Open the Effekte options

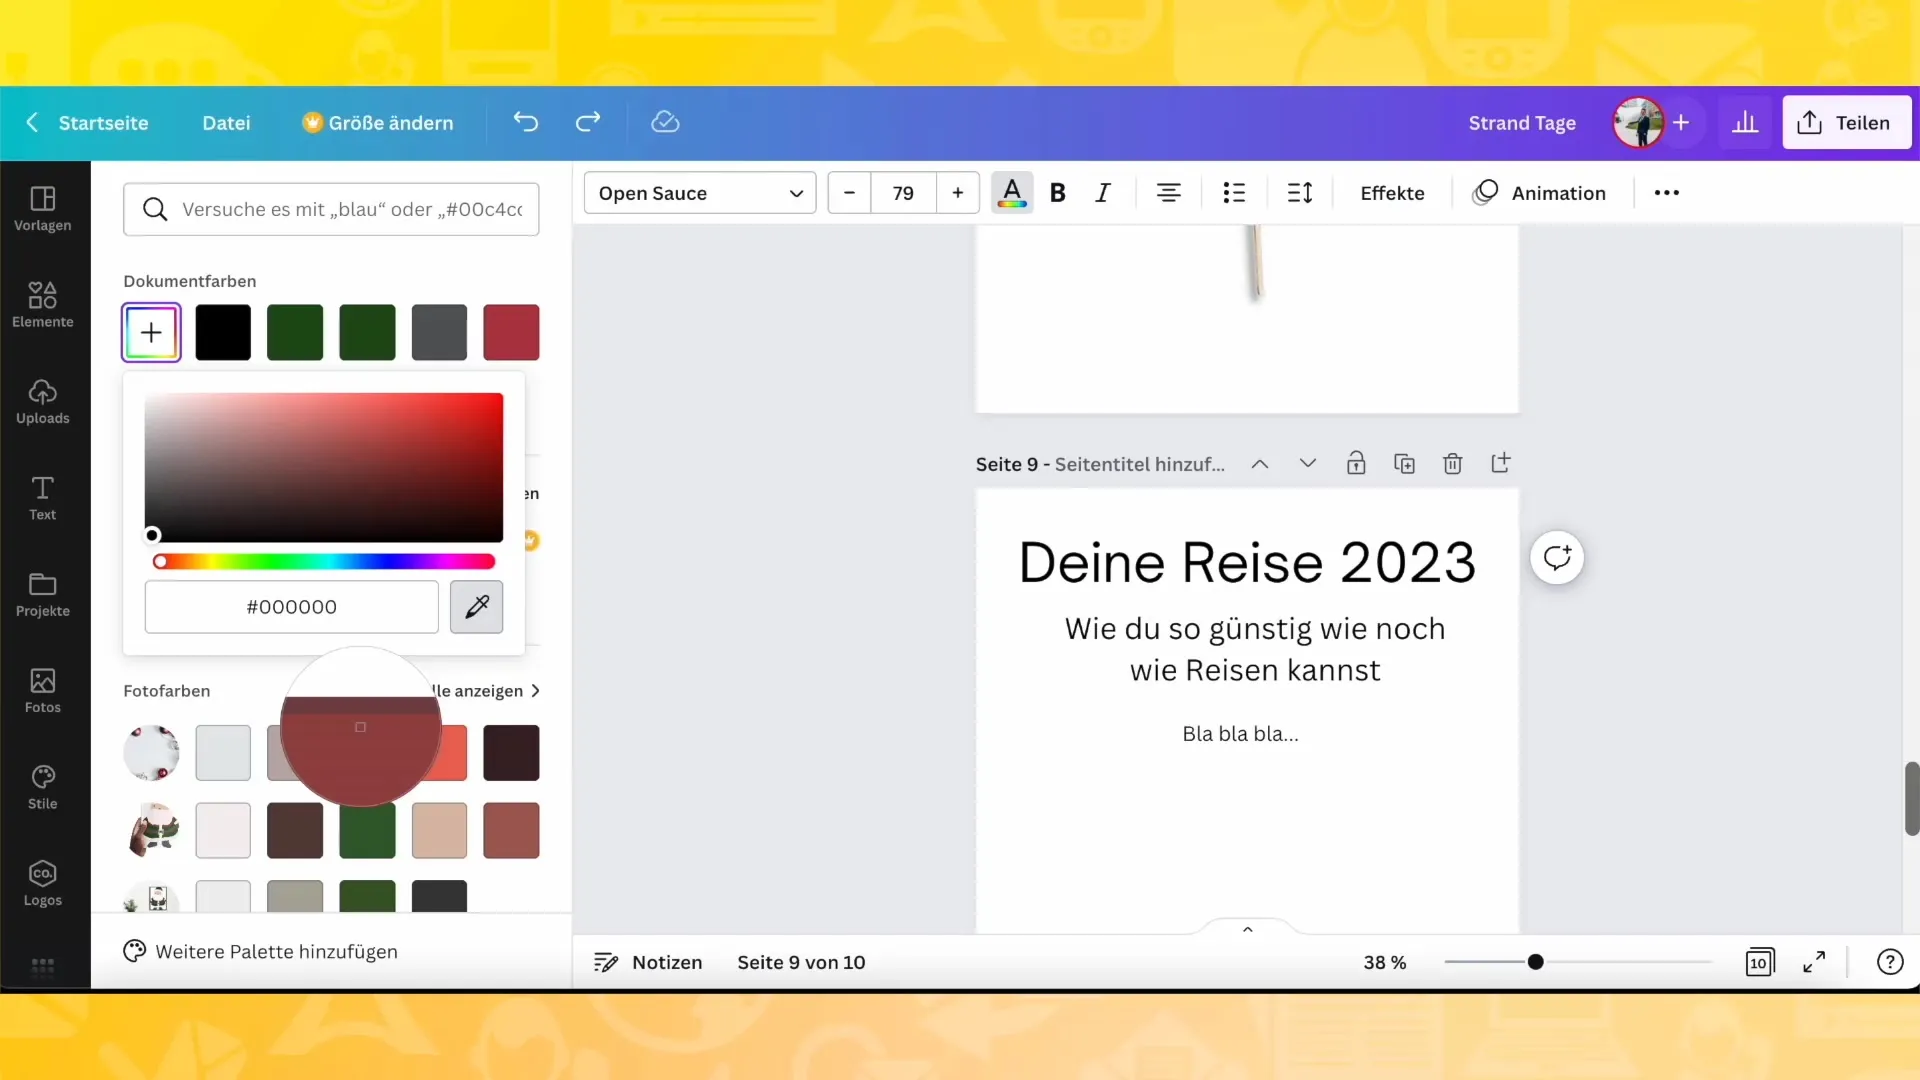pos(1392,193)
